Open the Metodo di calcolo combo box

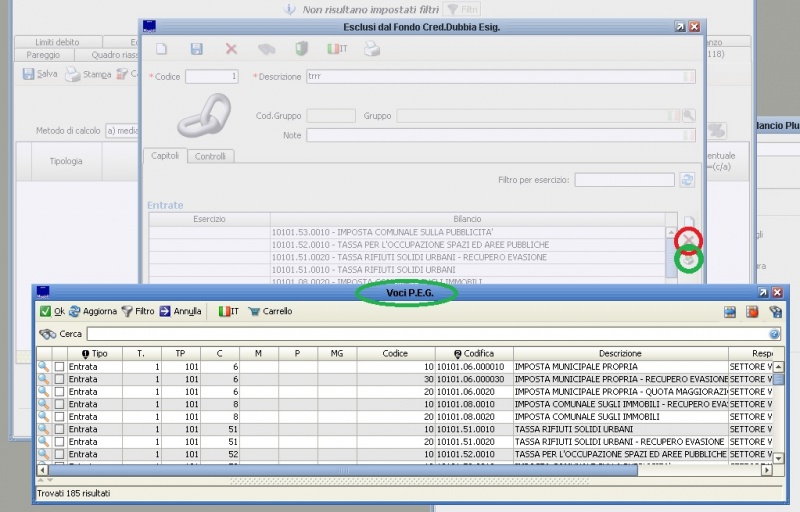point(120,130)
